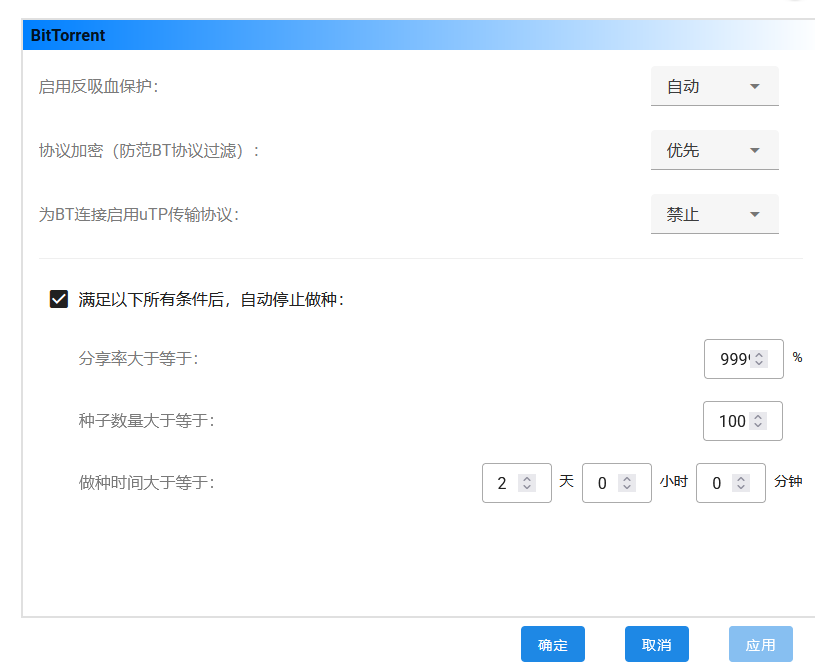Click the stepper arrows on the 小时 field
This screenshot has width=815, height=666.
pos(627,483)
